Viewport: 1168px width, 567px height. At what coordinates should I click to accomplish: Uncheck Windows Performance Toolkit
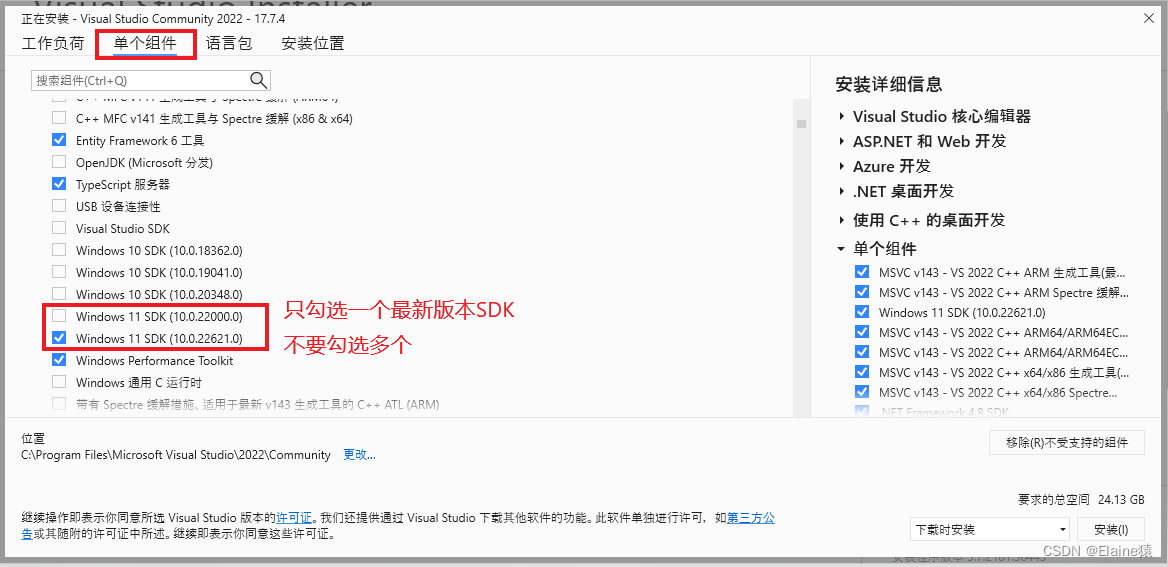[59, 360]
